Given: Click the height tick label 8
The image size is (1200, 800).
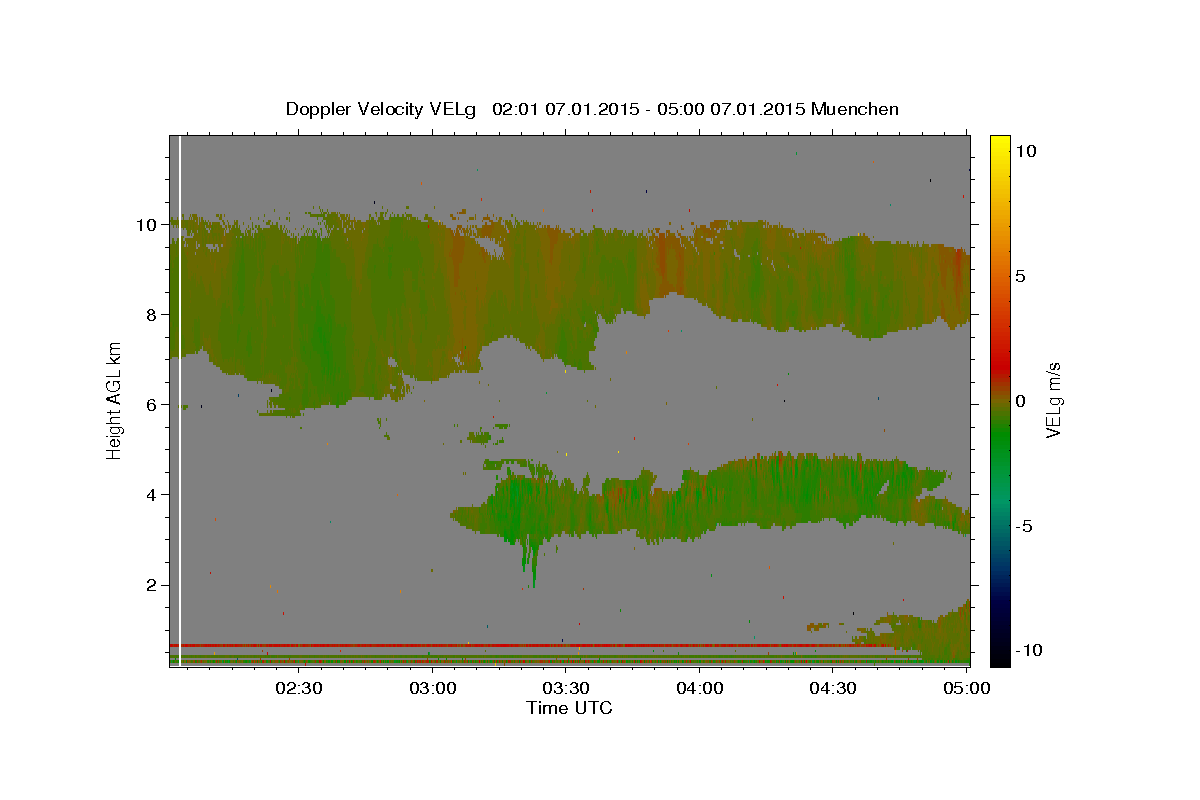Looking at the screenshot, I should click(x=153, y=315).
